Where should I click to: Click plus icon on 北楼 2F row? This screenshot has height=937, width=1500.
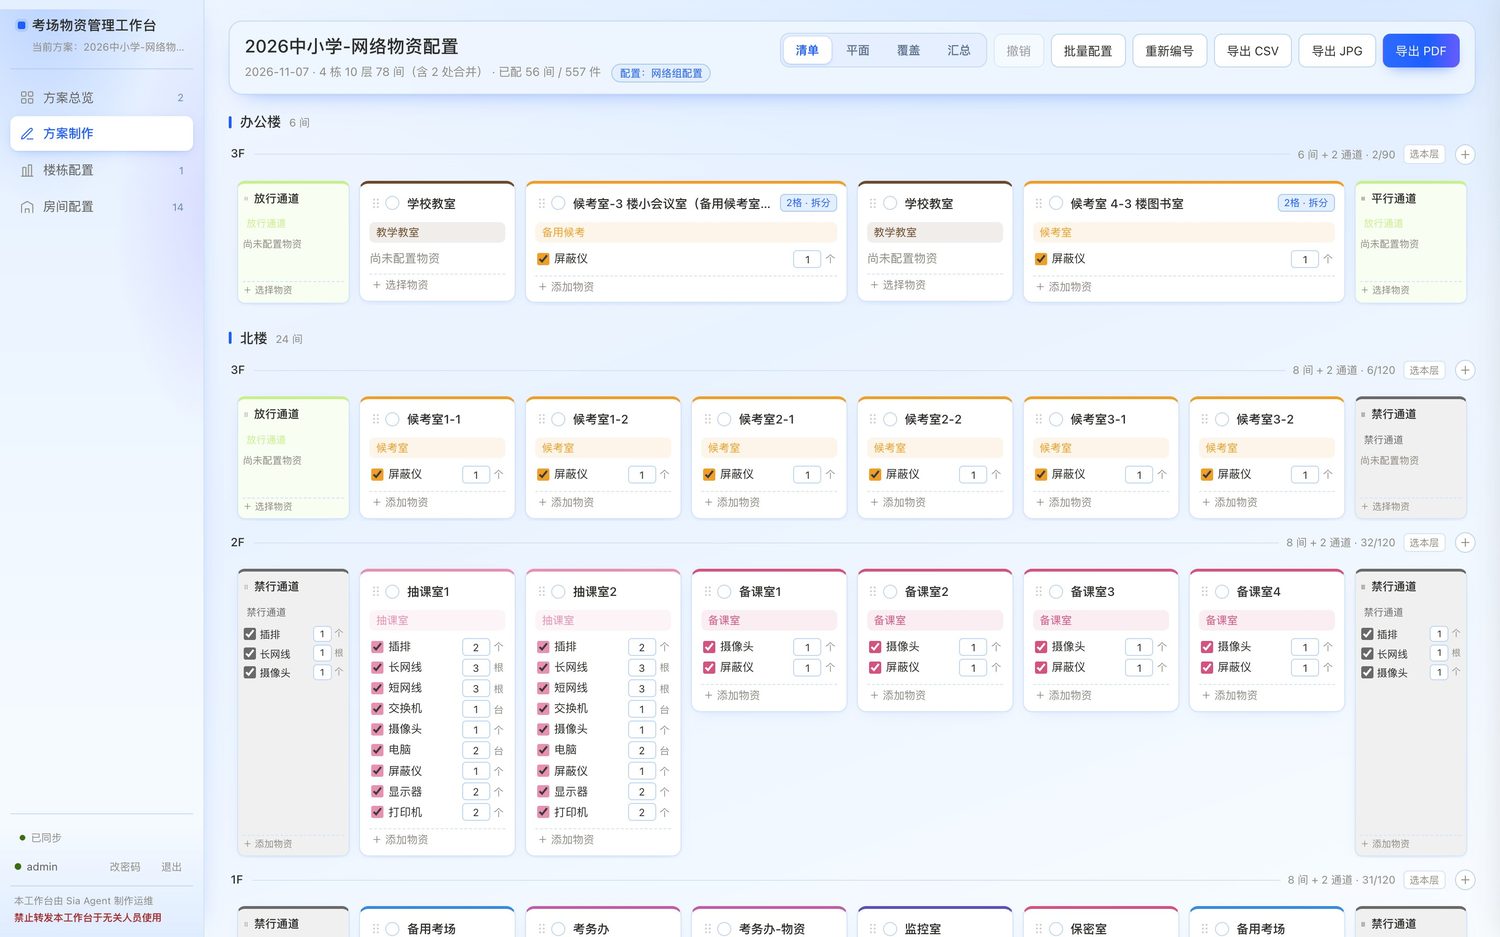pos(1465,543)
